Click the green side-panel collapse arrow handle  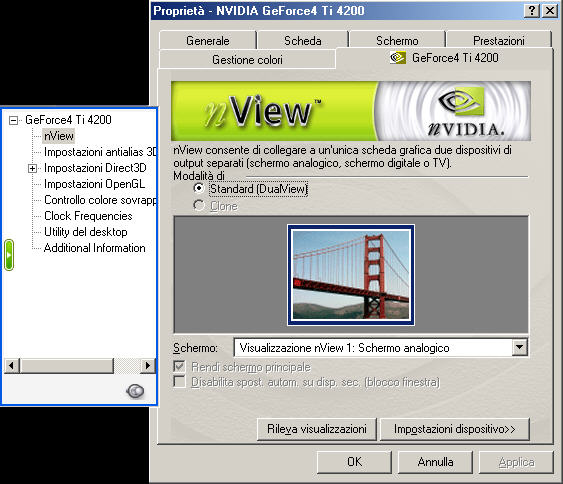[x=9, y=255]
